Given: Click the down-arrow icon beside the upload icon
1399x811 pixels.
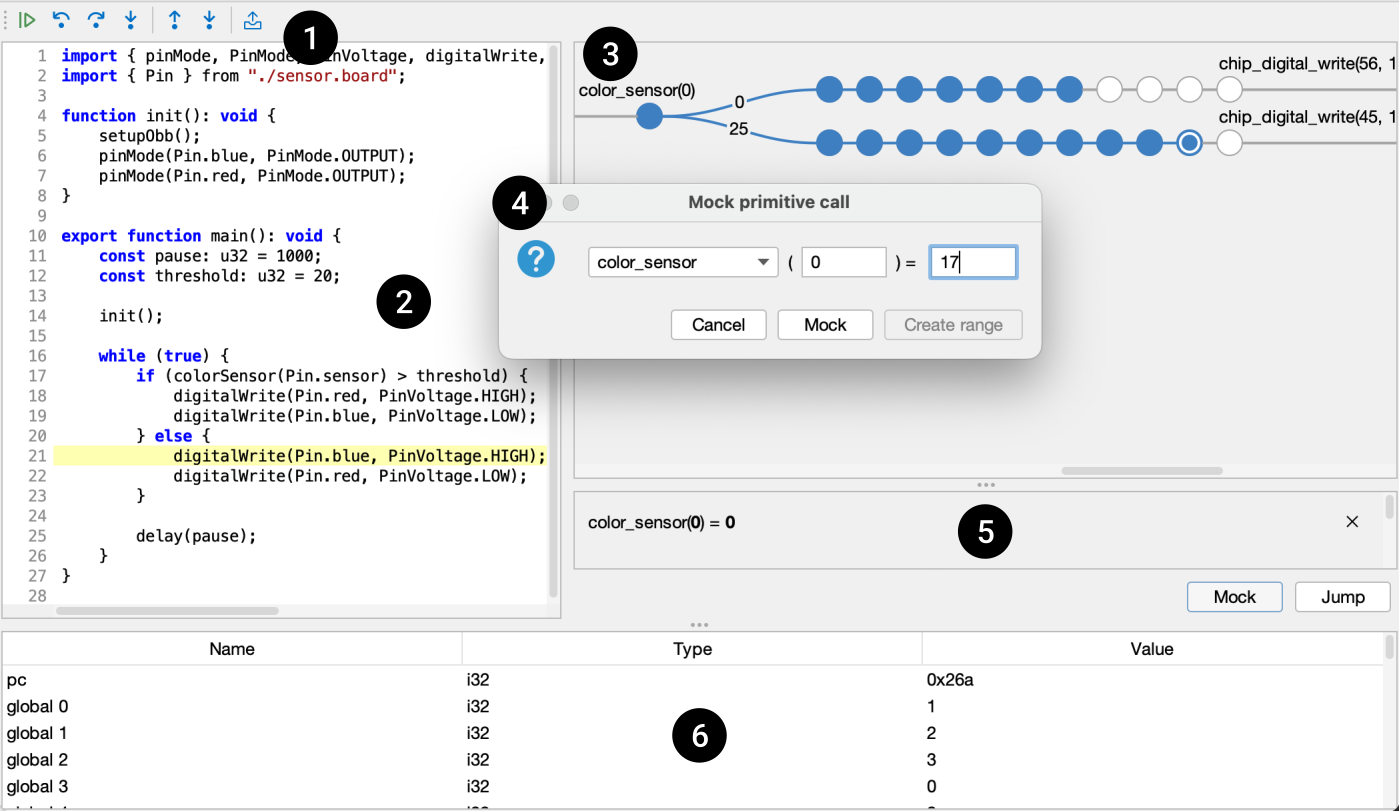Looking at the screenshot, I should (x=209, y=19).
